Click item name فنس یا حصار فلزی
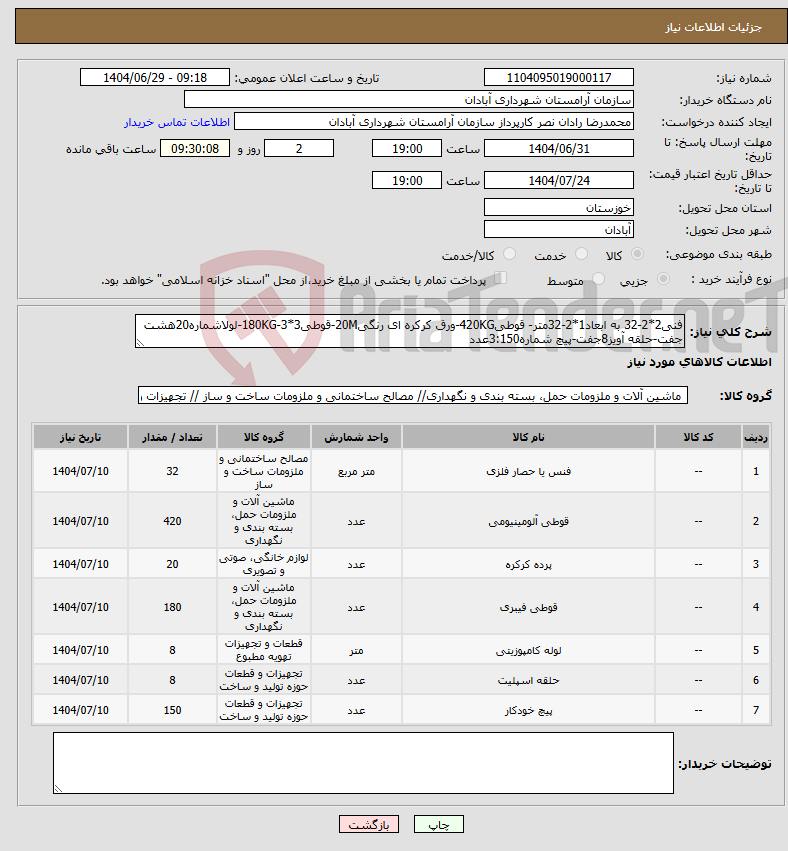 pyautogui.click(x=528, y=471)
